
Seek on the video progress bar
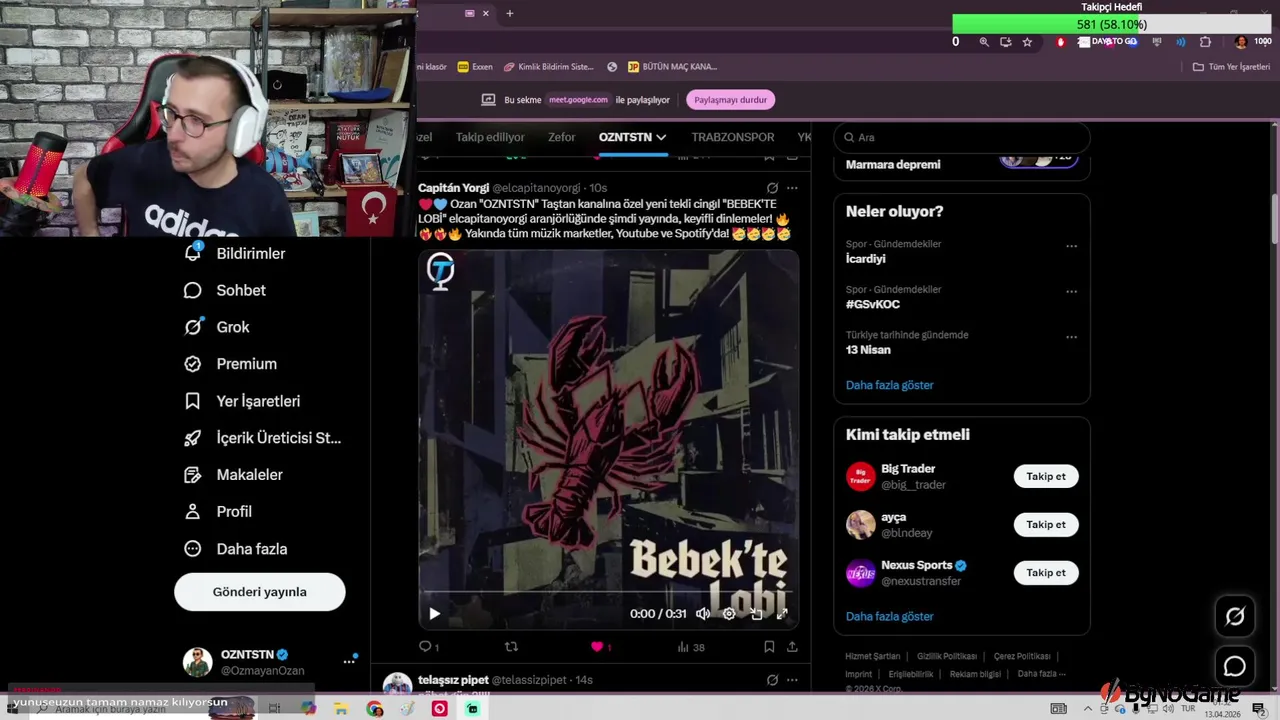pos(608,592)
